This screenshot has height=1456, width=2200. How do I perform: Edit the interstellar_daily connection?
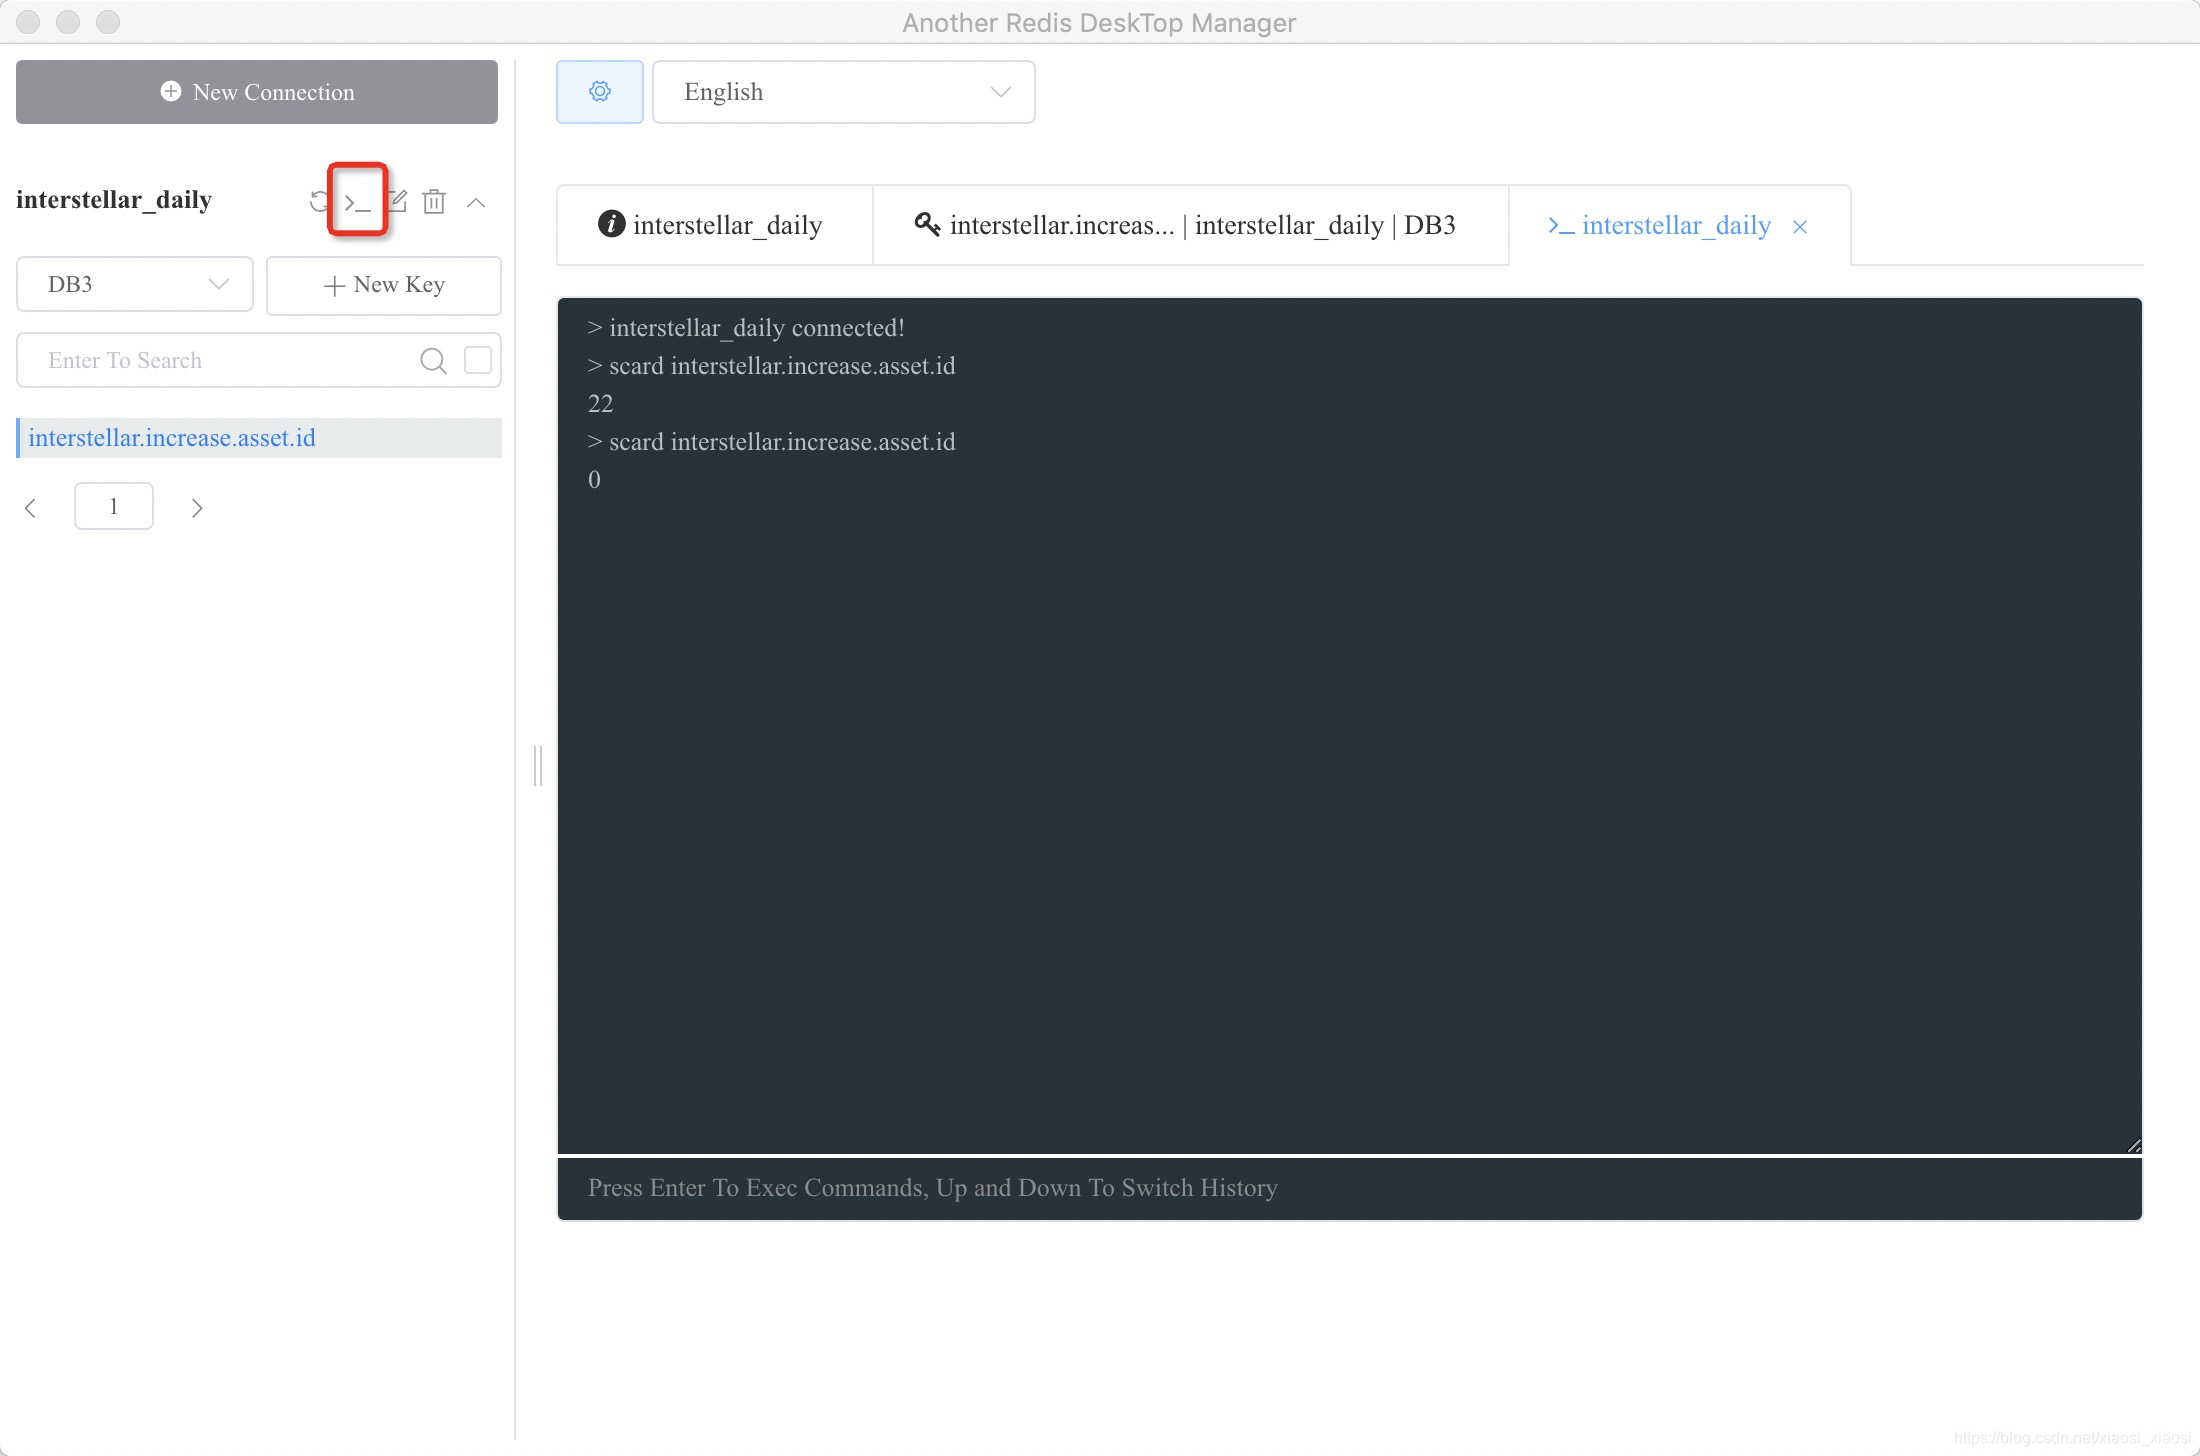[398, 202]
